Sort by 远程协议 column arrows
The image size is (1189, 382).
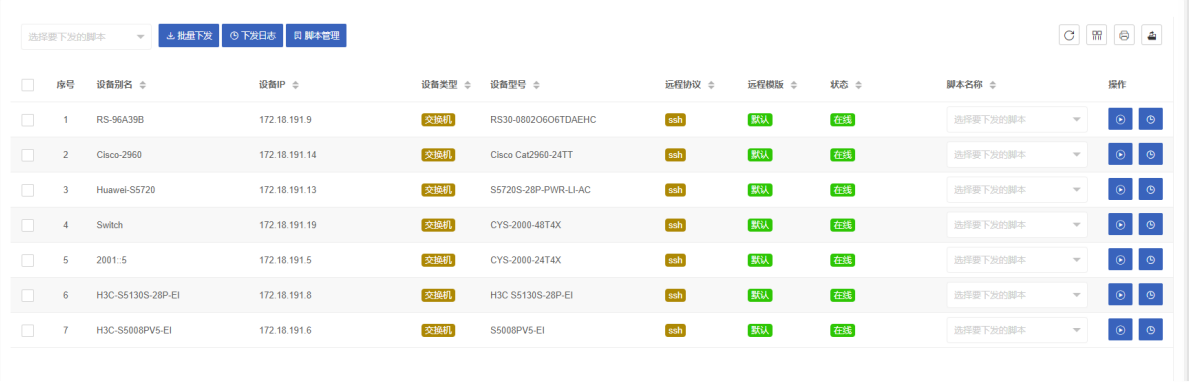click(711, 85)
